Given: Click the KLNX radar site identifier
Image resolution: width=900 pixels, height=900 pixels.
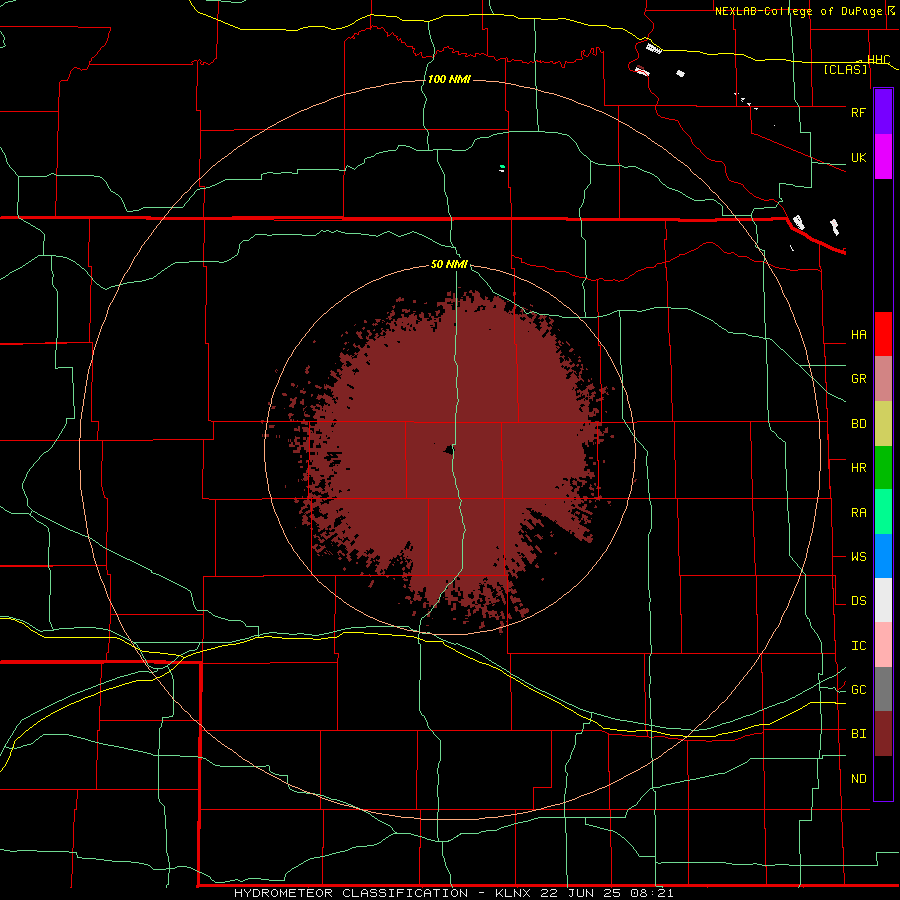Looking at the screenshot, I should [513, 893].
